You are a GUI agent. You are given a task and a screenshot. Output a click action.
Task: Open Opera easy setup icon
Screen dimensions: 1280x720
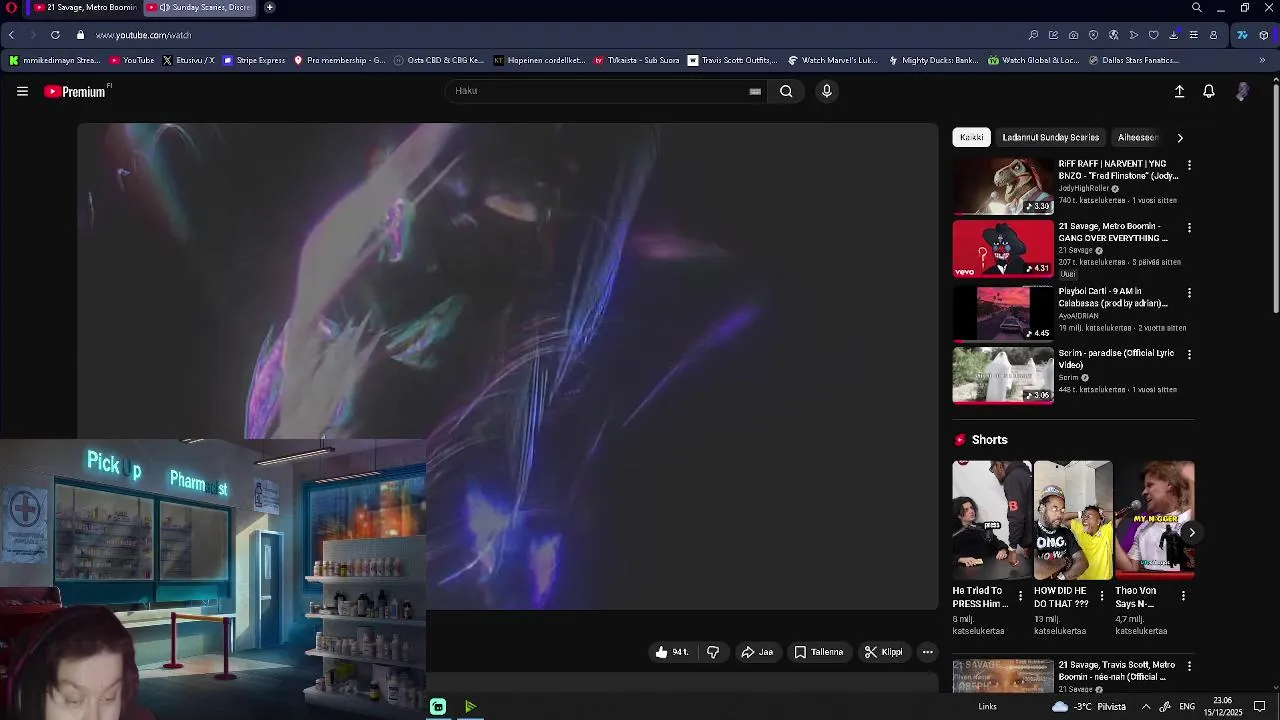pos(1193,35)
